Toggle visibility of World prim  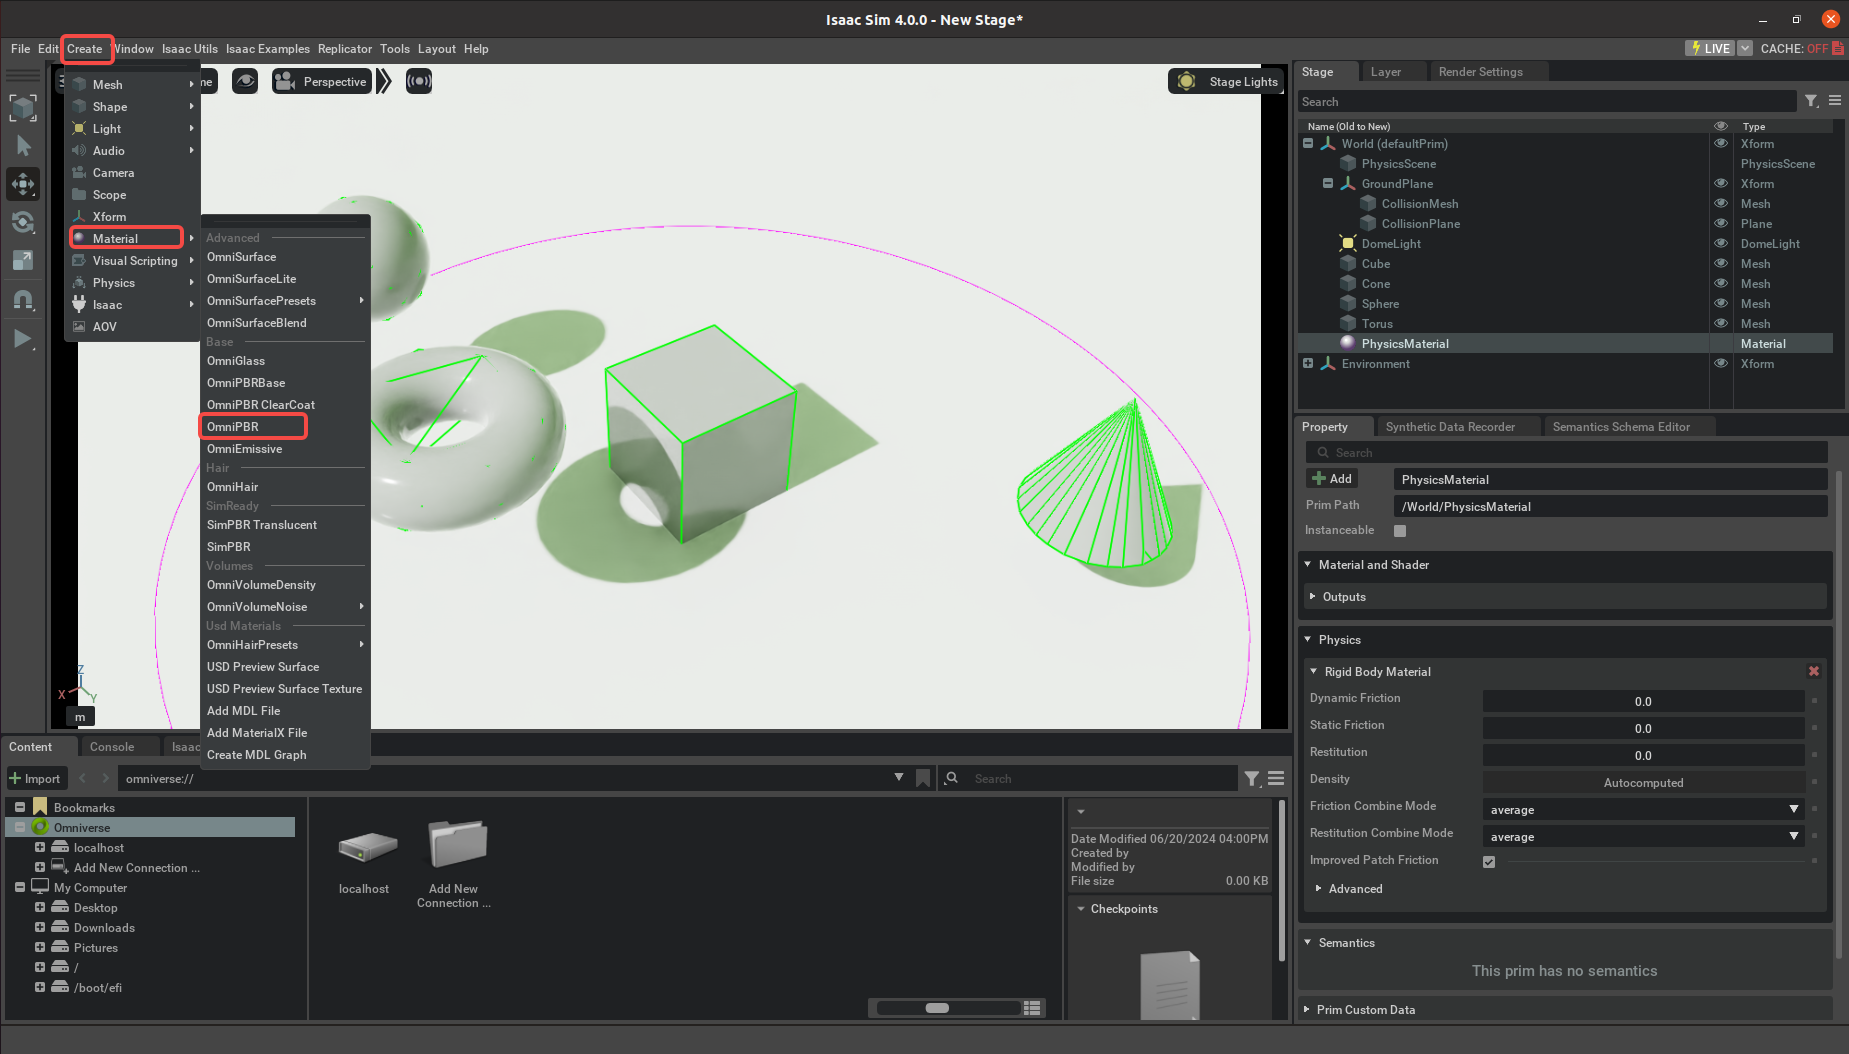1721,143
